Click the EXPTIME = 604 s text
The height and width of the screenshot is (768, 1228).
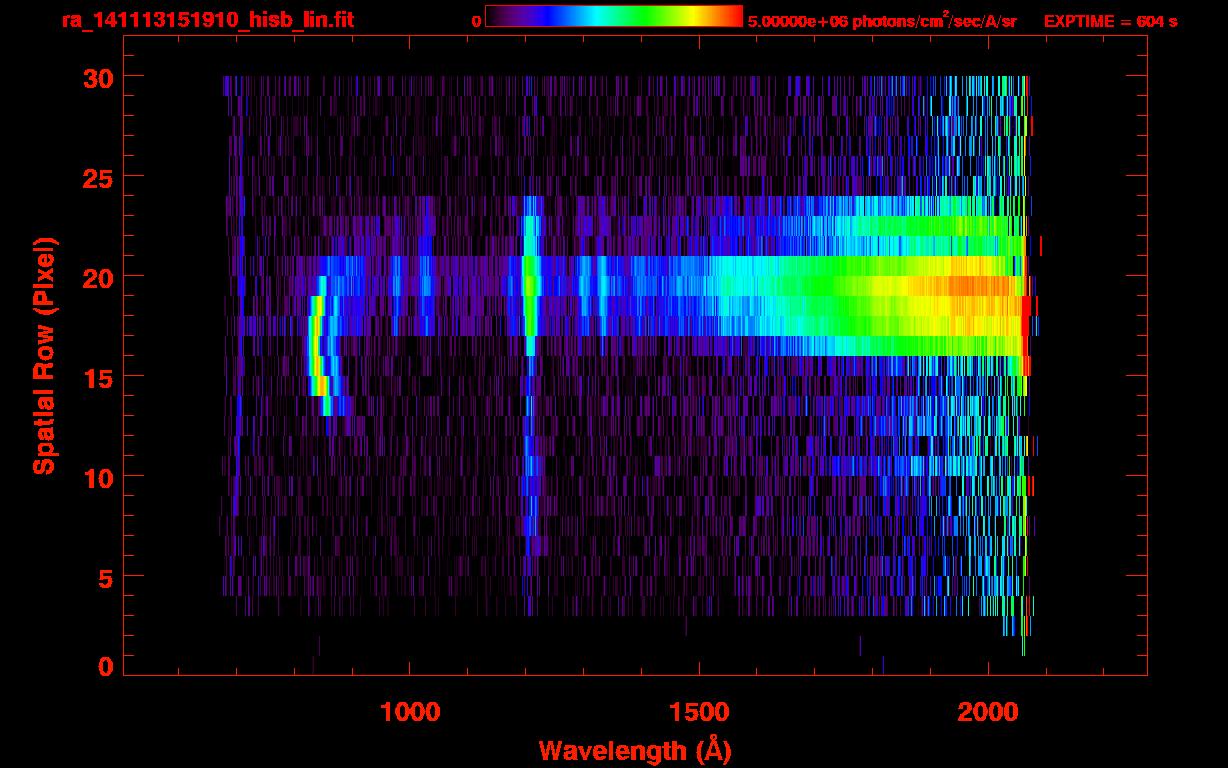pyautogui.click(x=1110, y=20)
